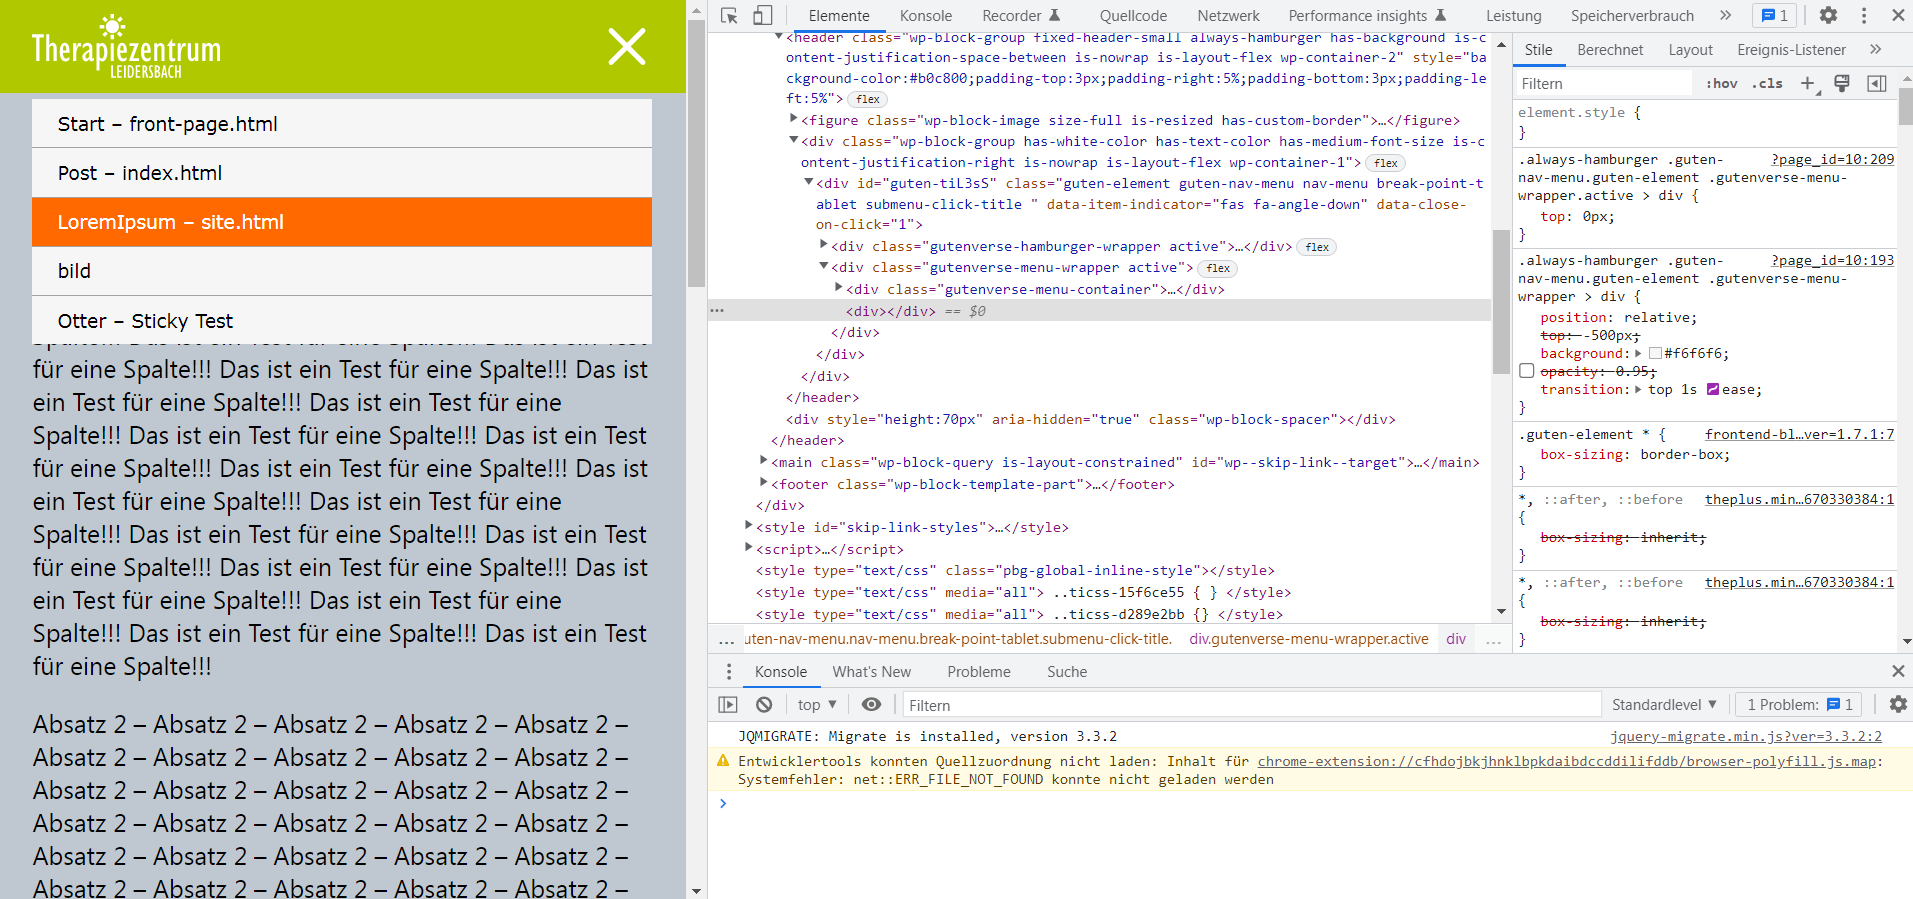Switch to the Konsole panel tab
Image resolution: width=1913 pixels, height=899 pixels.
926,15
